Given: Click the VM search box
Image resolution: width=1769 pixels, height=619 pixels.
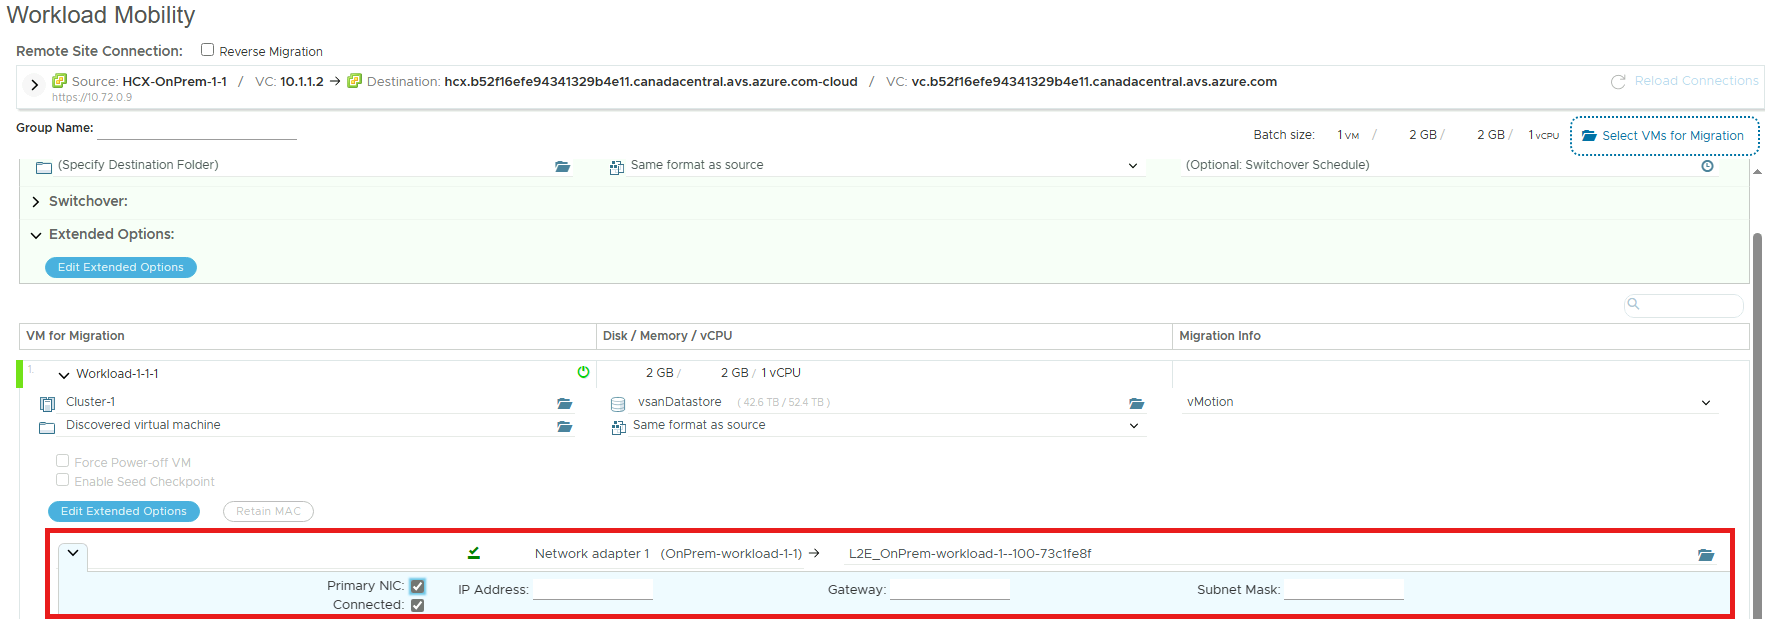Looking at the screenshot, I should [1684, 305].
